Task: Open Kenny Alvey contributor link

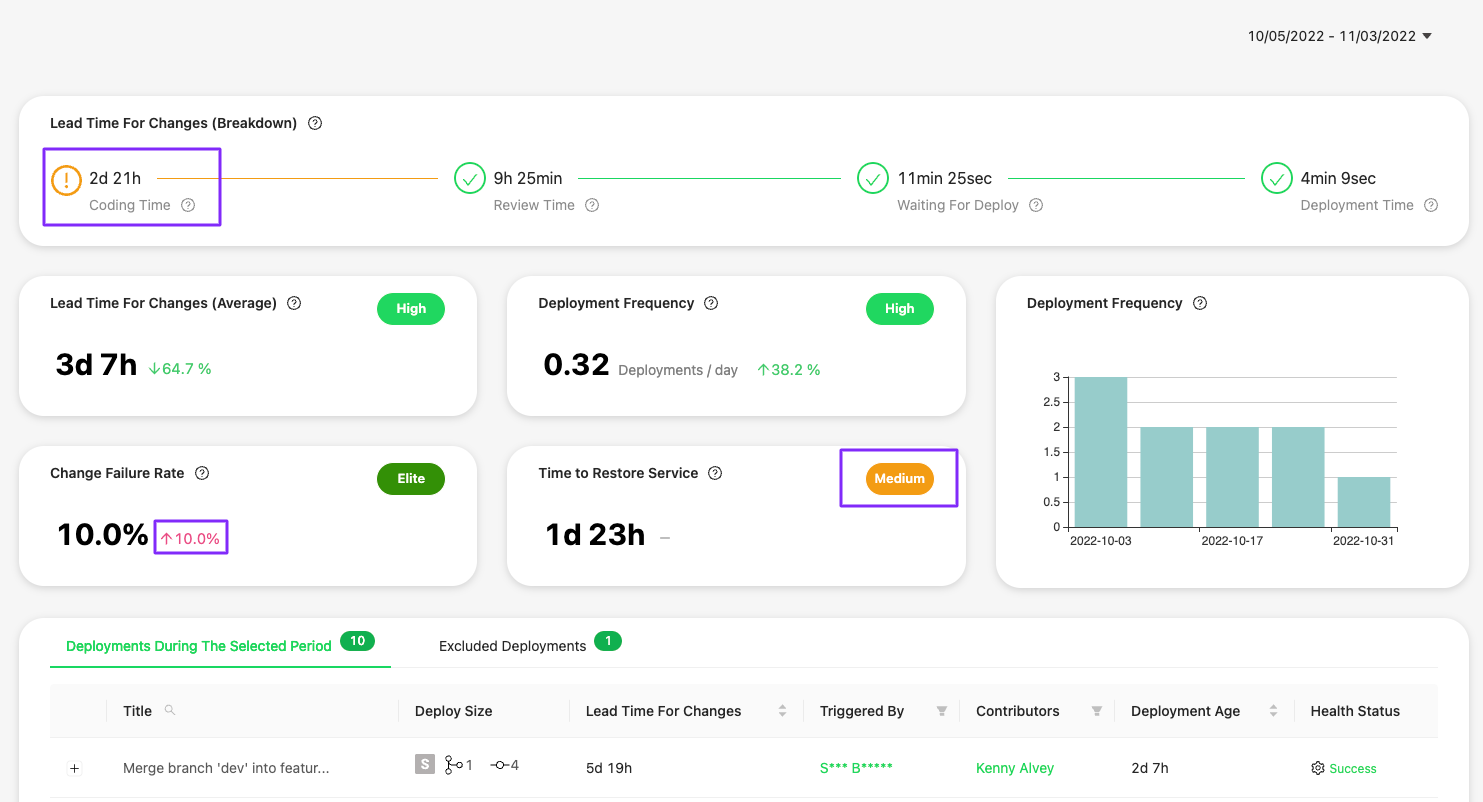Action: coord(1015,768)
